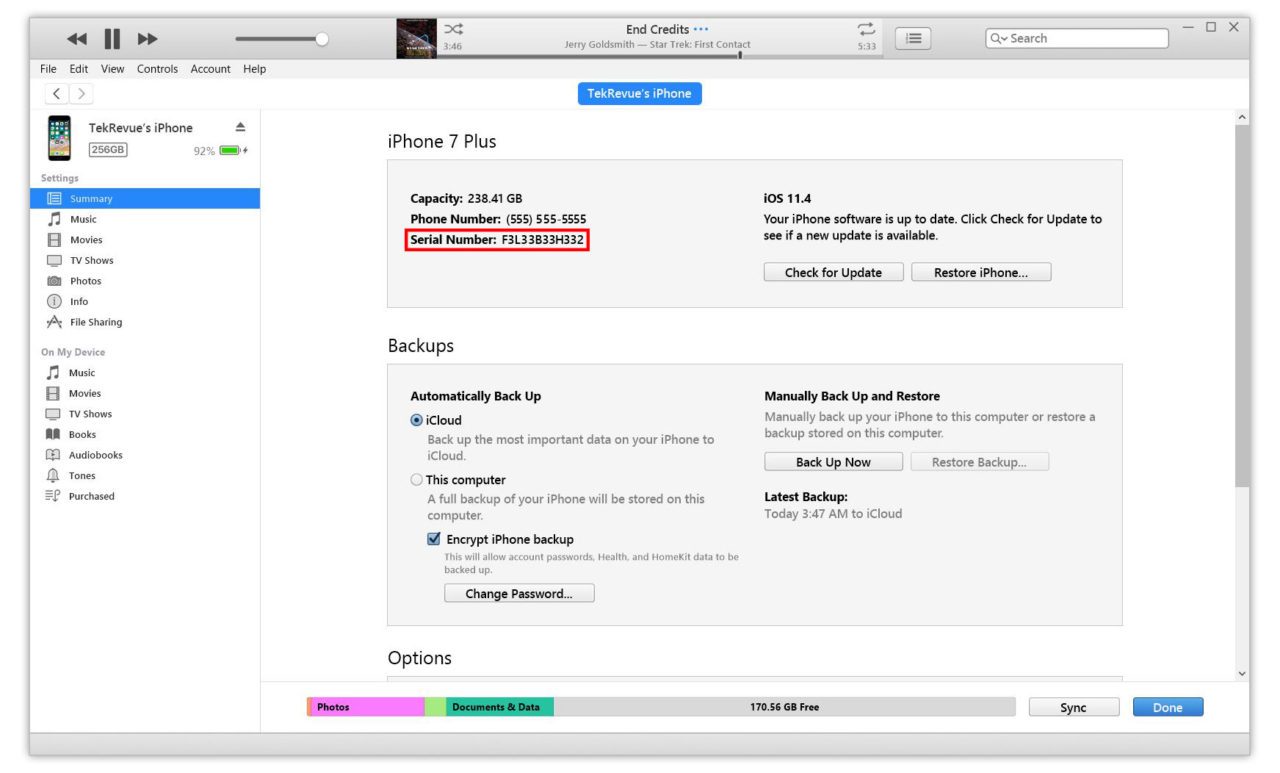
Task: Click Restore Backup... button
Action: pyautogui.click(x=981, y=462)
